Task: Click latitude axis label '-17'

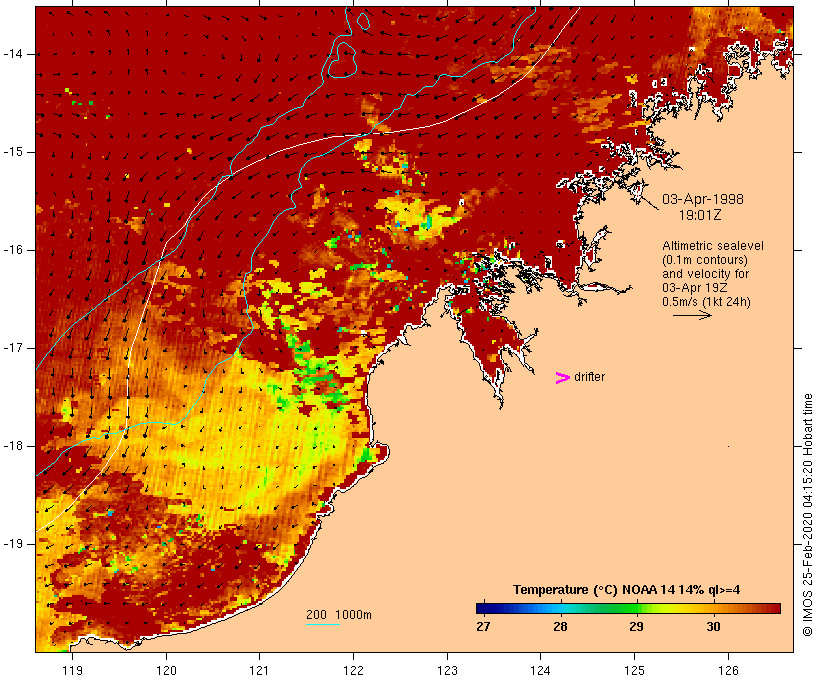Action: 13,348
